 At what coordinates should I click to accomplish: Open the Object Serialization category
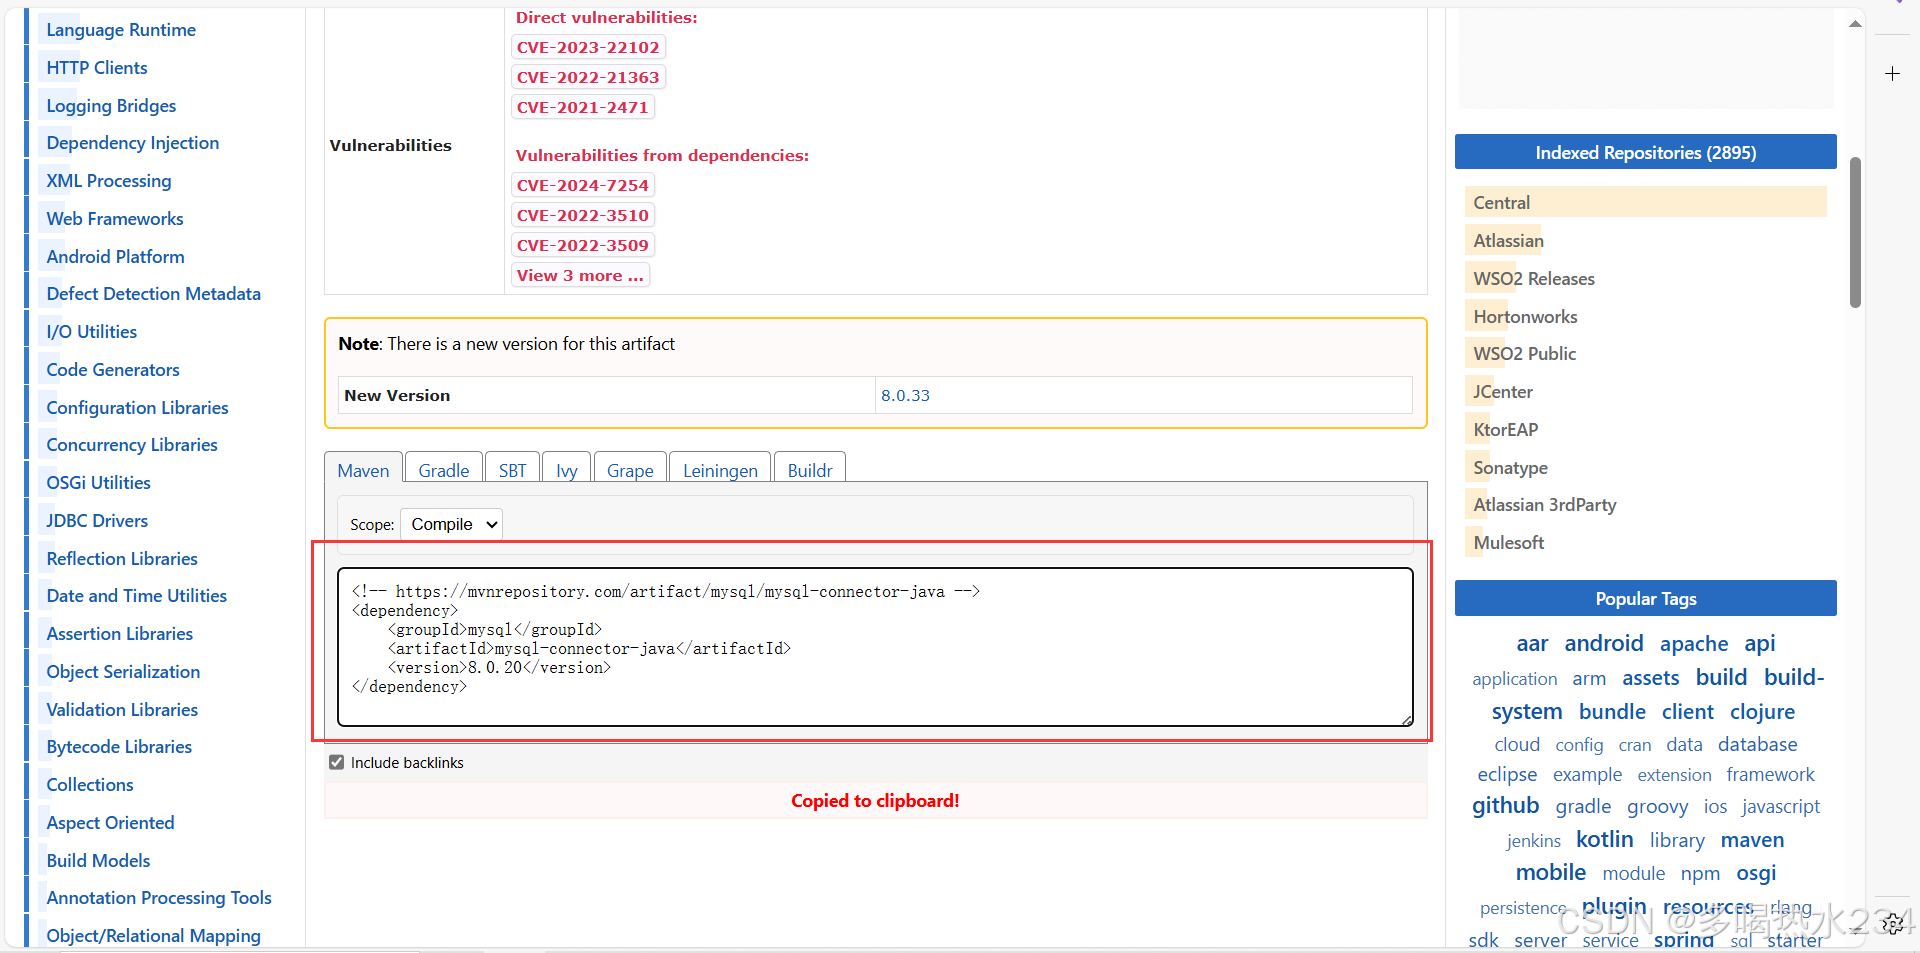[123, 672]
